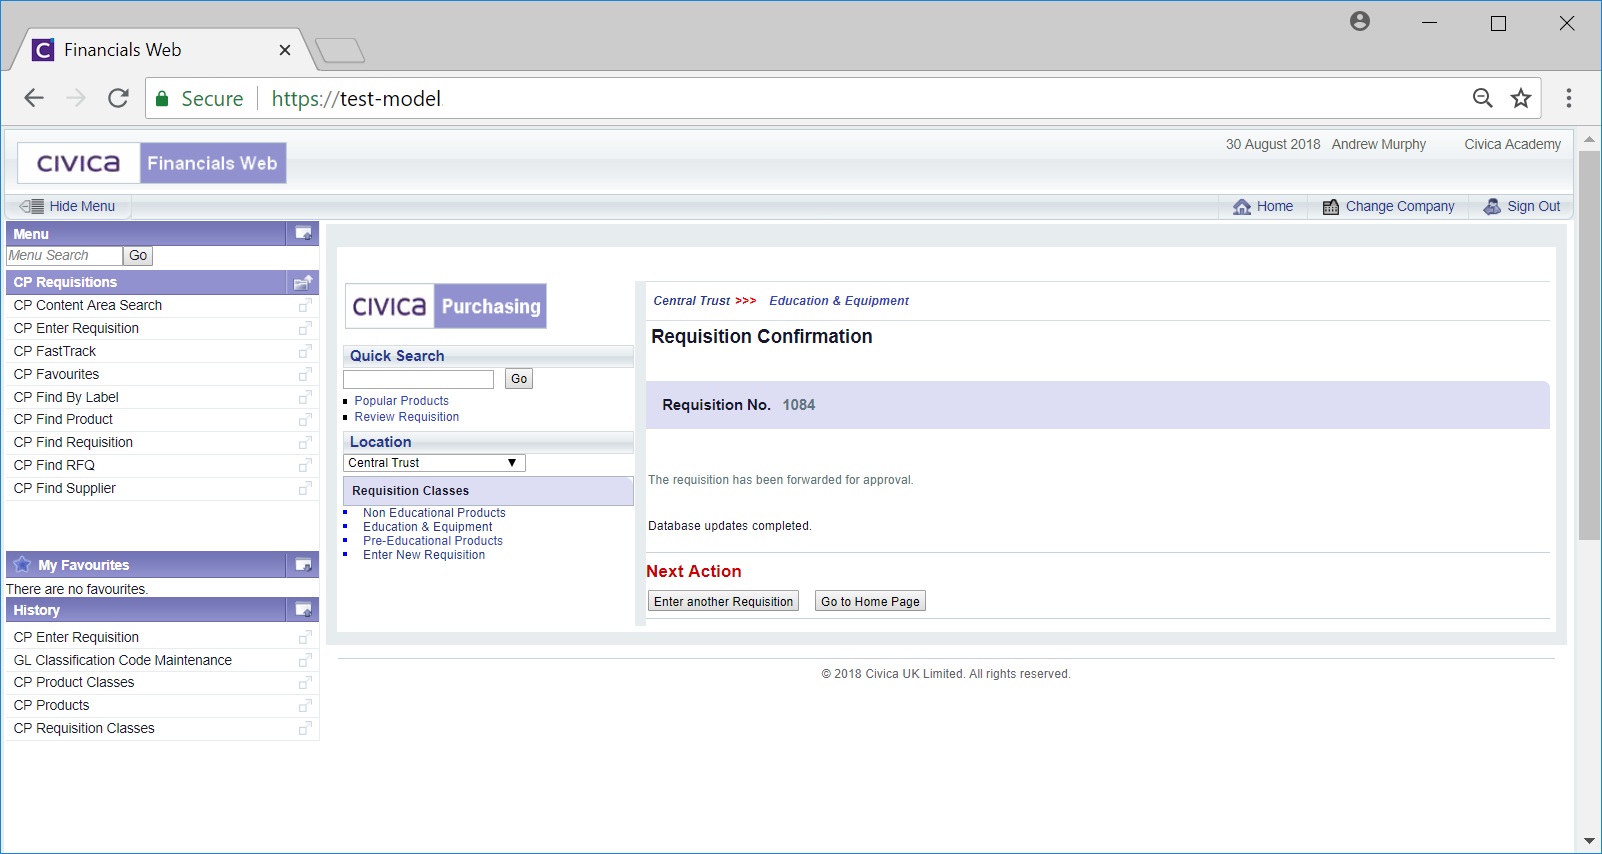Click the page vertical scrollbar thumb
The height and width of the screenshot is (854, 1602).
tap(1589, 345)
